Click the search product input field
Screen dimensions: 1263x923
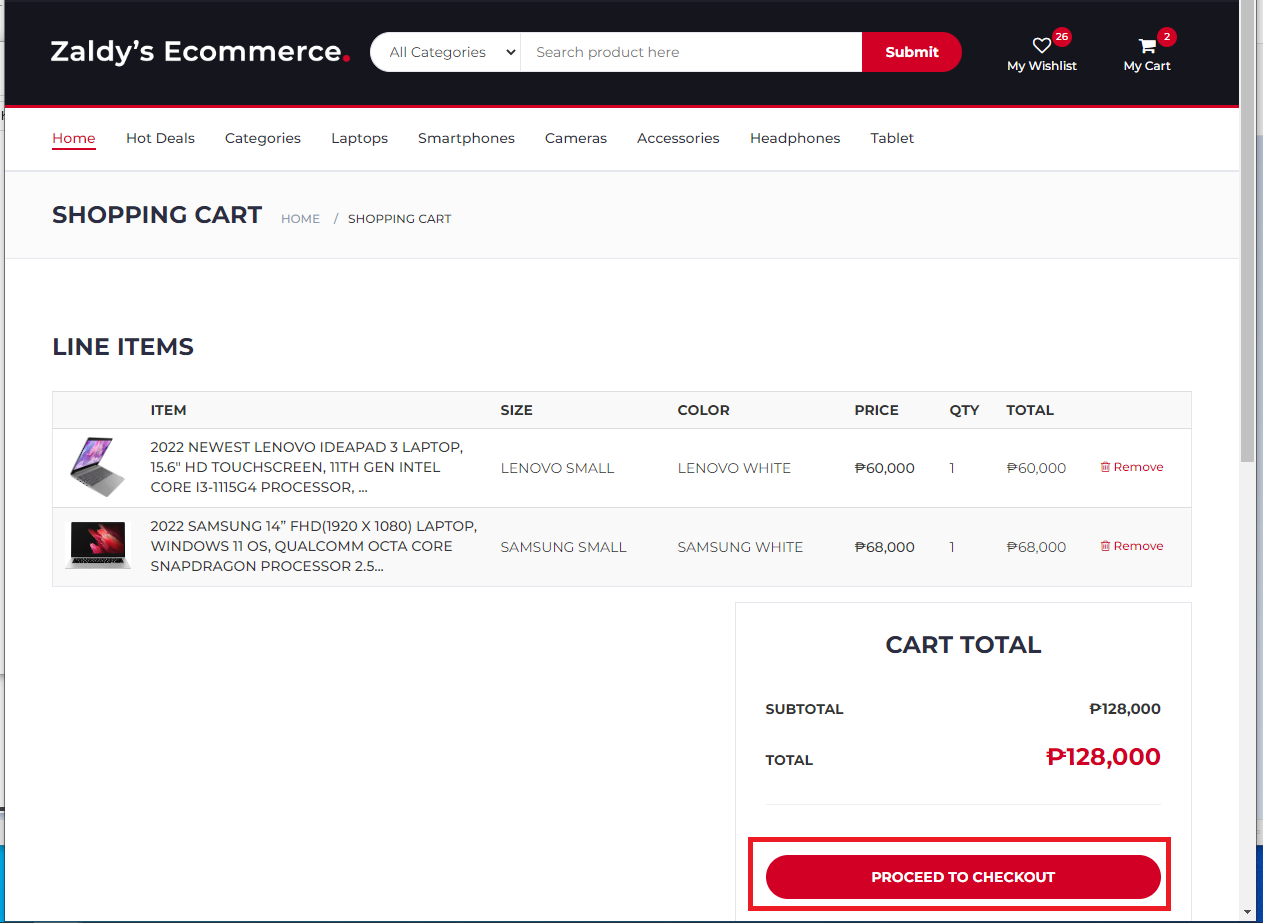click(690, 51)
